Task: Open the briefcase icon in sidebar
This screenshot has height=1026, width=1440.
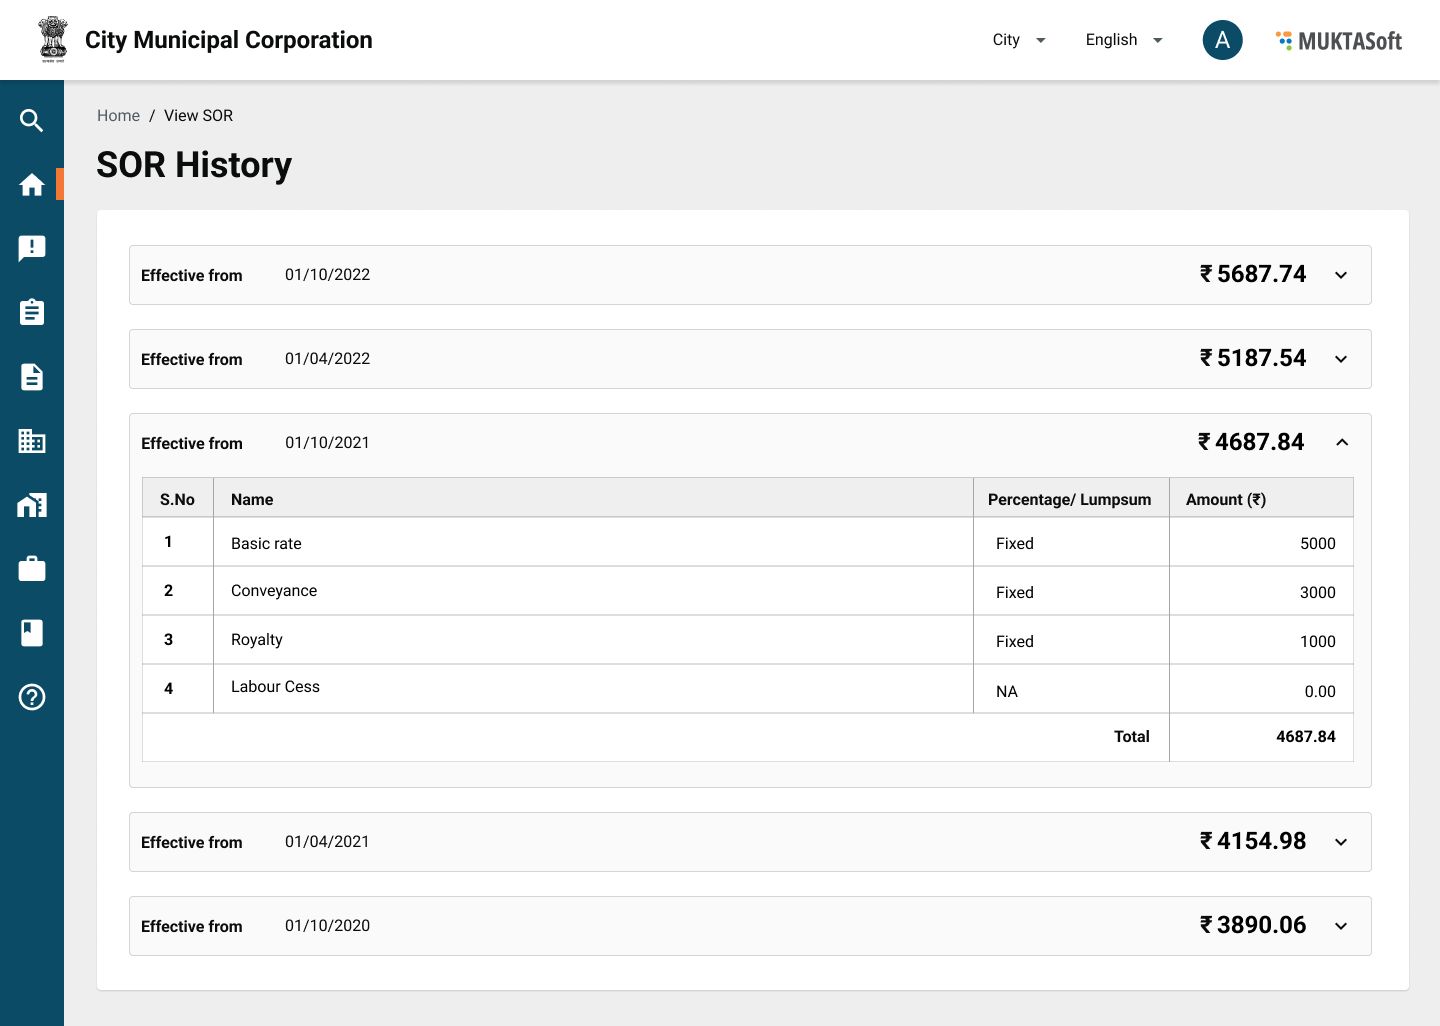Action: point(31,569)
